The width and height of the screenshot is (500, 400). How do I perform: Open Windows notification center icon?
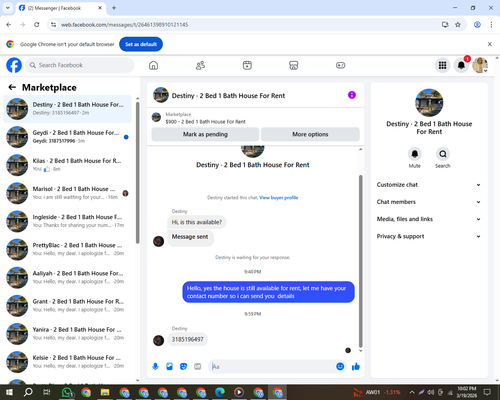pyautogui.click(x=487, y=392)
